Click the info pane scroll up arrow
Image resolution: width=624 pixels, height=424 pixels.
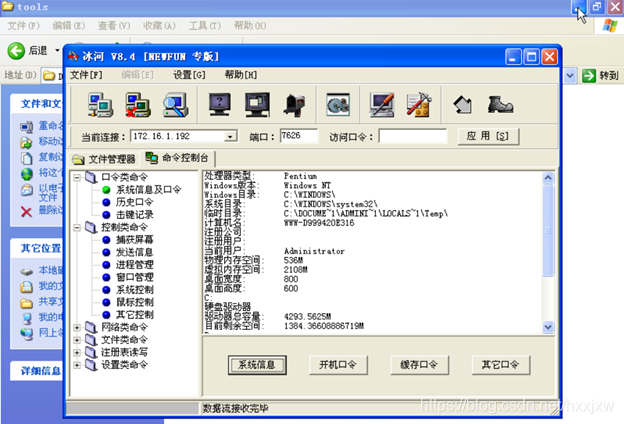[x=548, y=178]
